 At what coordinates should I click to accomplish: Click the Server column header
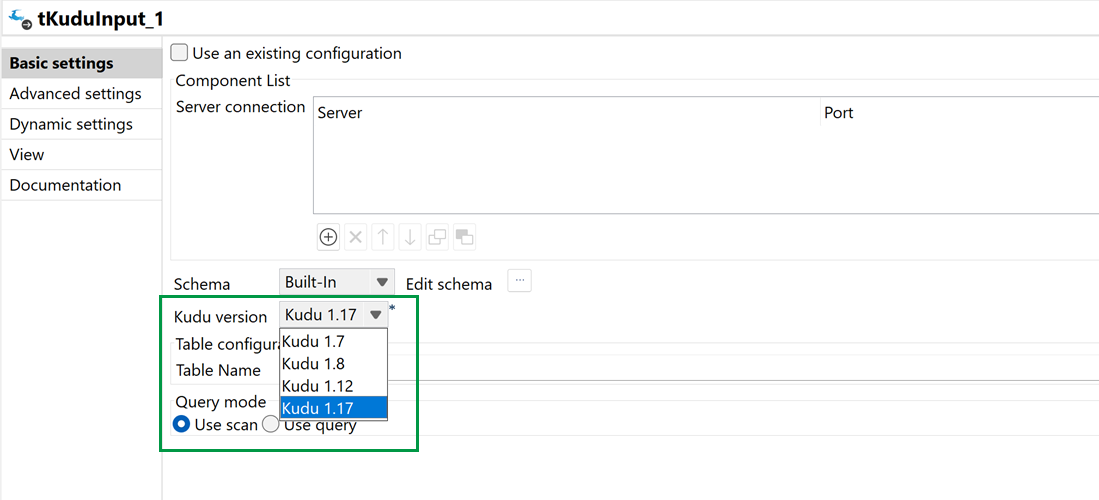click(x=566, y=112)
